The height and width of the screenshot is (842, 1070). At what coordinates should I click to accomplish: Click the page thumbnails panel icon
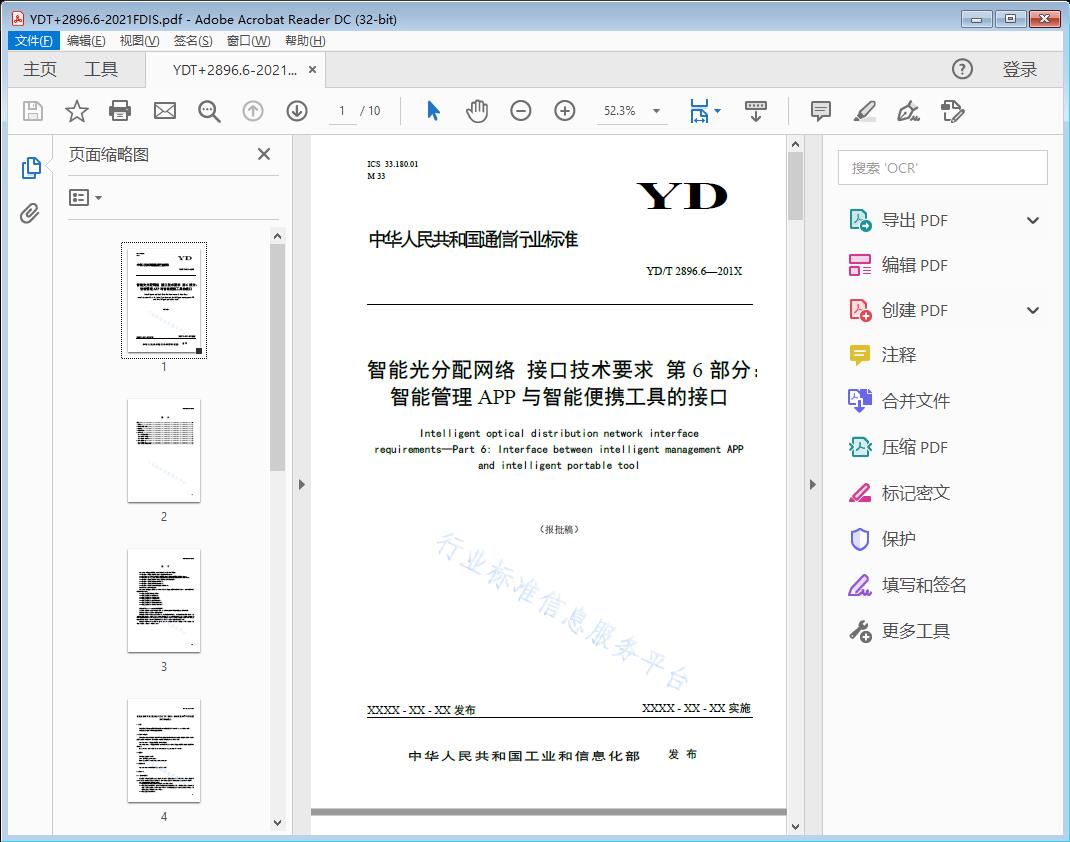(31, 167)
